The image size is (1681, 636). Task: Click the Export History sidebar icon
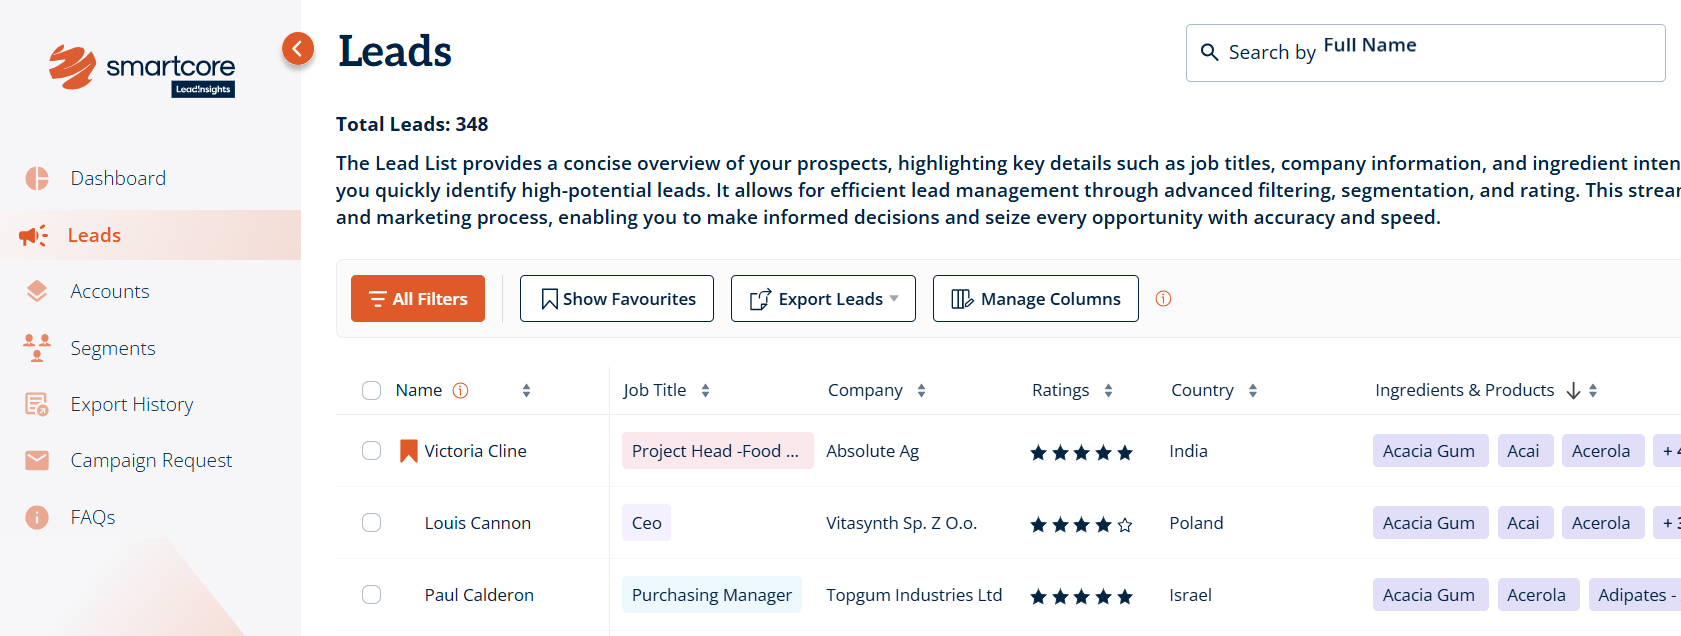pyautogui.click(x=37, y=404)
